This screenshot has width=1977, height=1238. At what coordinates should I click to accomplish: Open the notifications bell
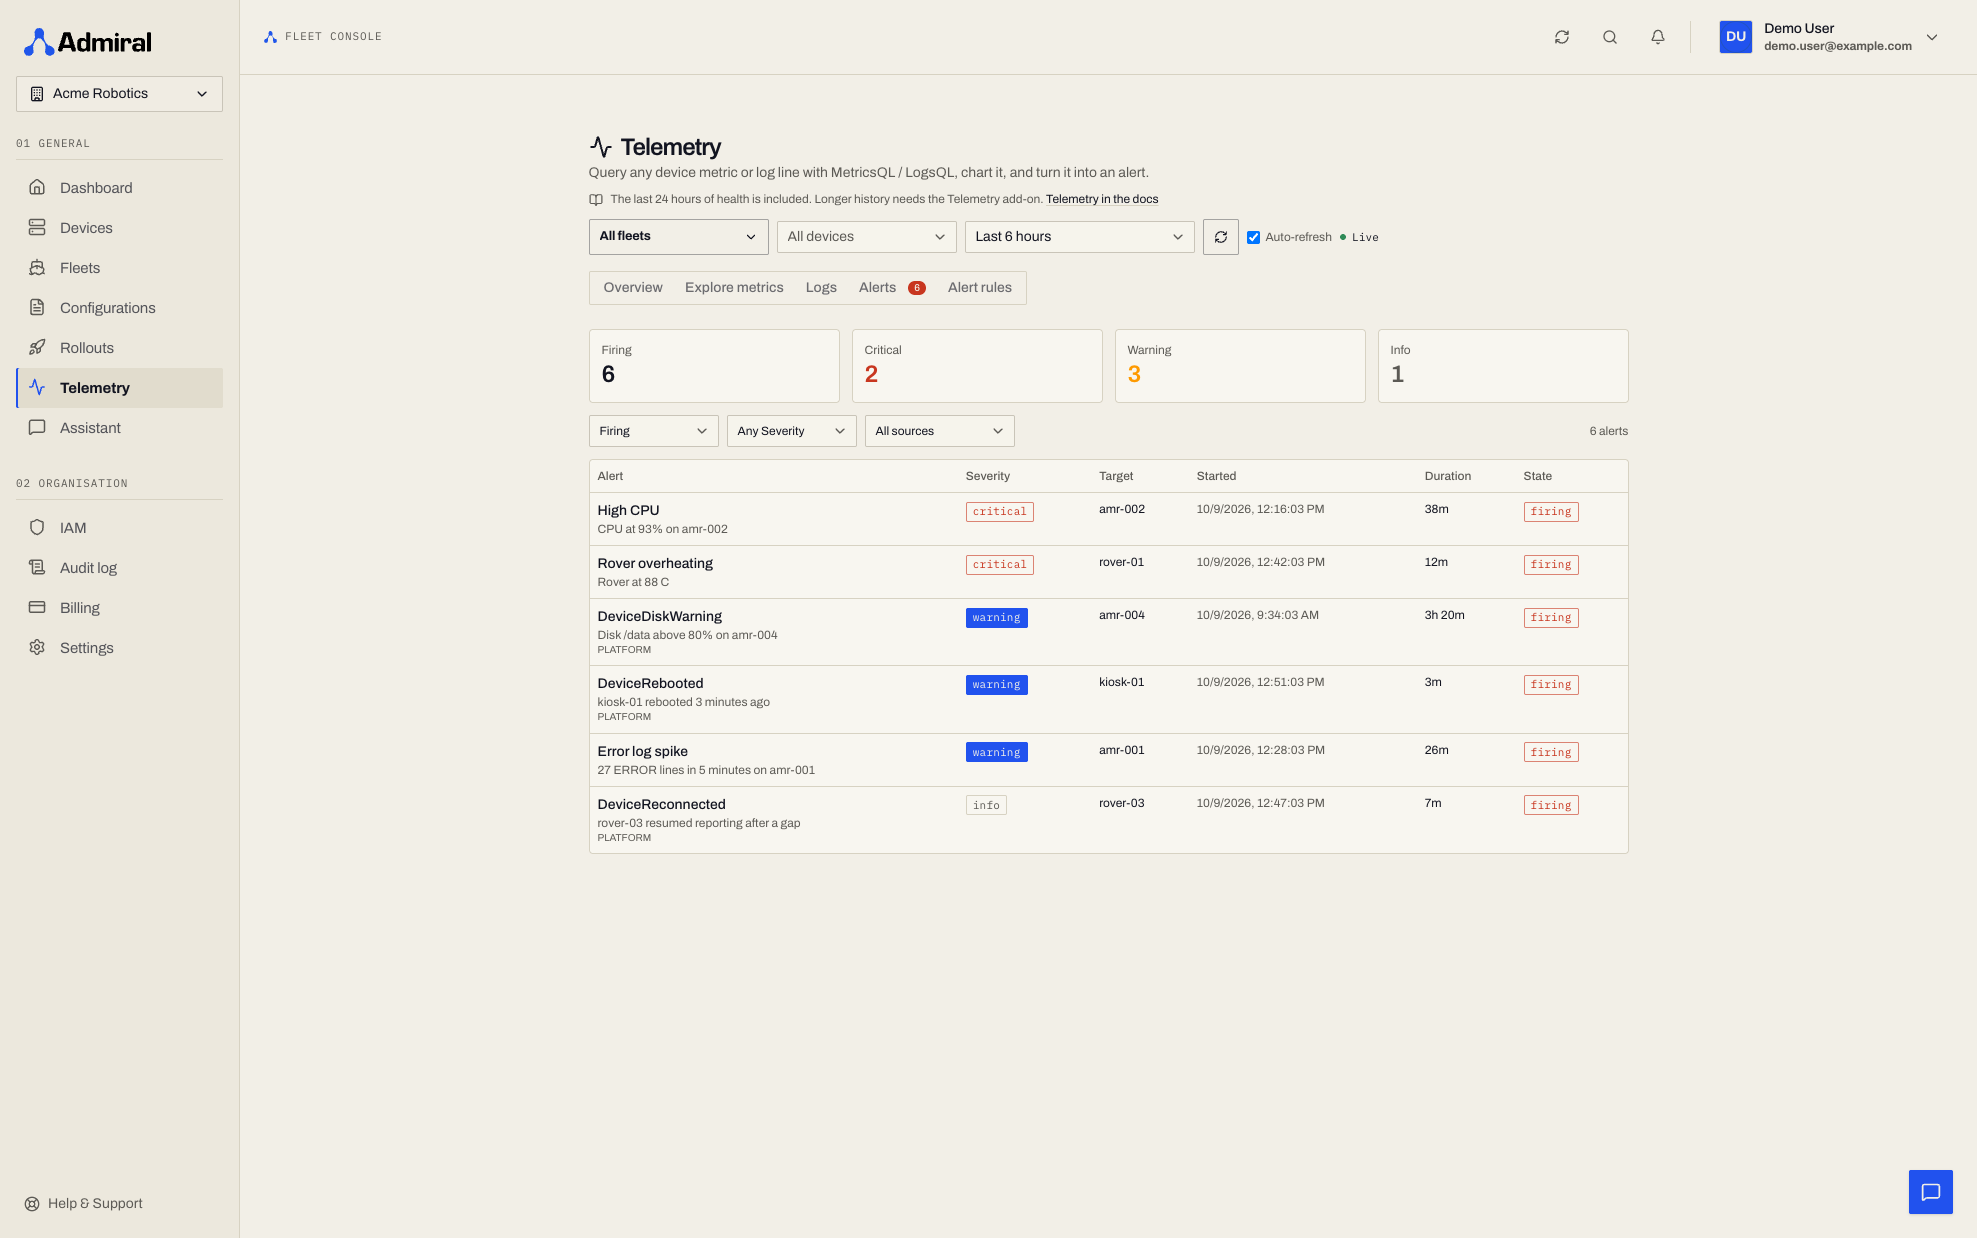(1658, 37)
